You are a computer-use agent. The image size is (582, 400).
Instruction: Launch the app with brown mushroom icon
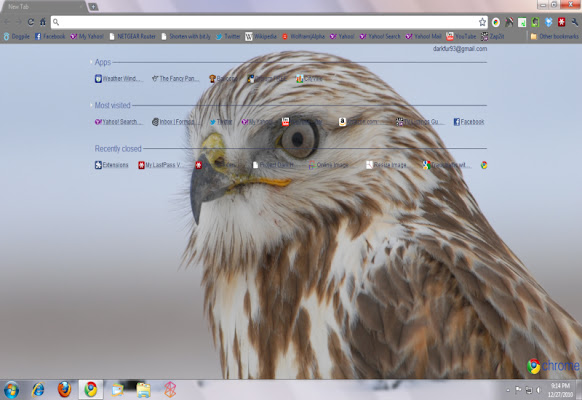coord(223,79)
